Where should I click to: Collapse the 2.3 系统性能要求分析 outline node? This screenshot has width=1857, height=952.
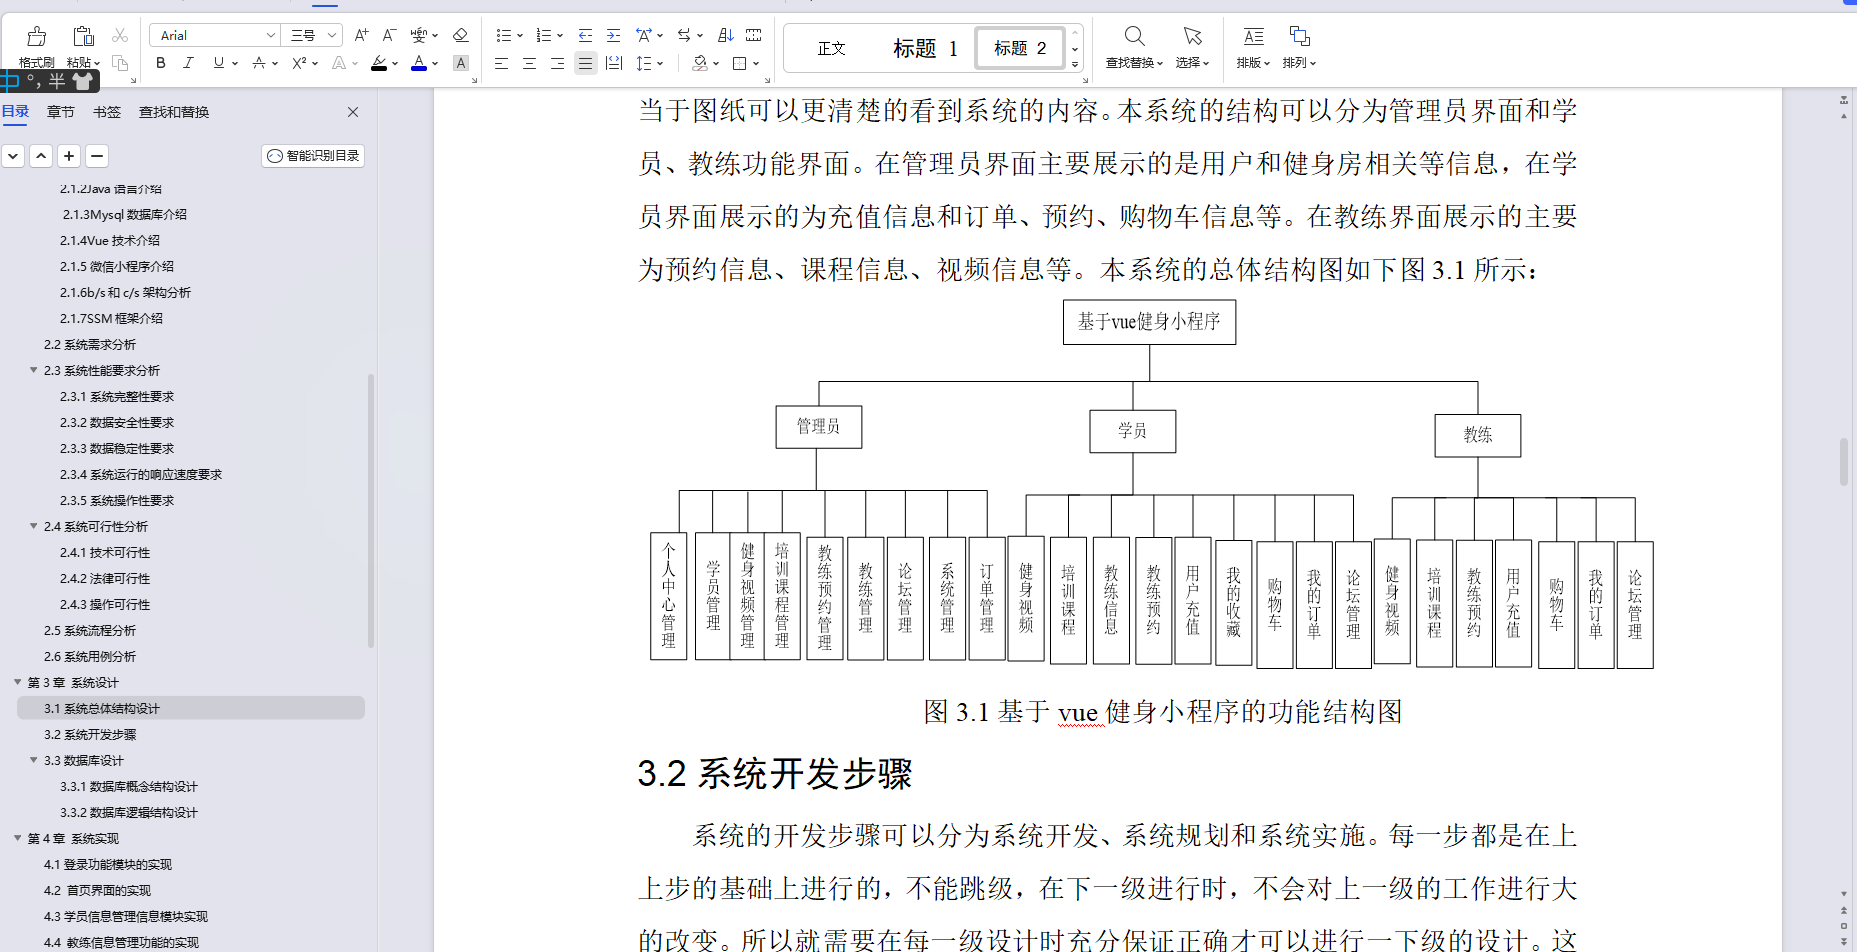[x=33, y=370]
